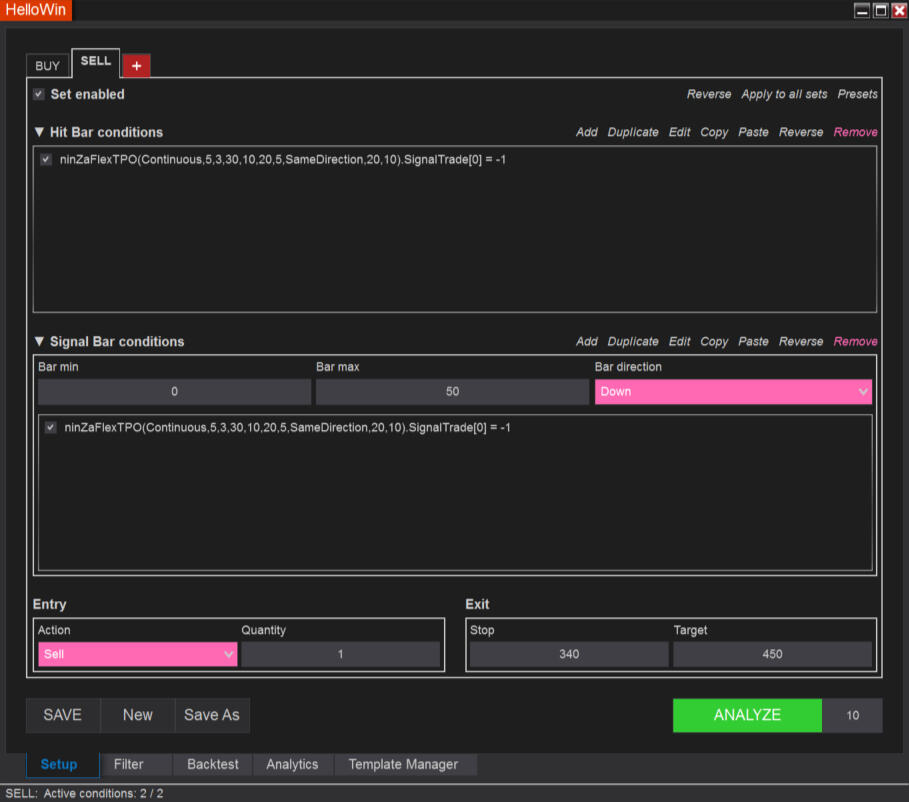Uncheck the Signal Bar ninZaFlexTPO condition
Screen dimensions: 909x802
point(51,427)
